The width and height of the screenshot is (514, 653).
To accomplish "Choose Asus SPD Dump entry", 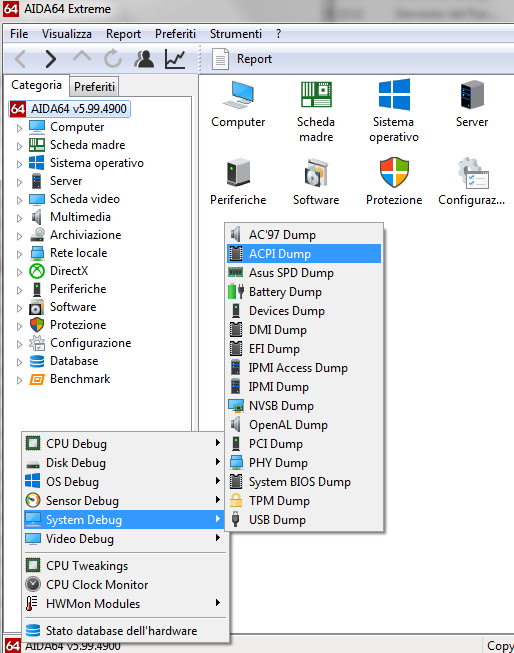I will coord(304,273).
